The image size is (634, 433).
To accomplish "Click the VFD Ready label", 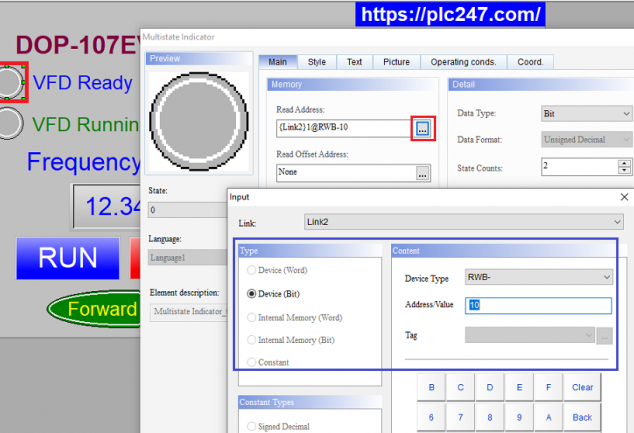I will tap(82, 83).
